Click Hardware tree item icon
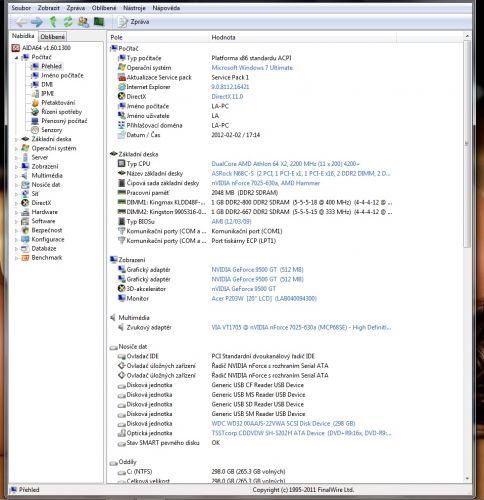484x500 pixels. click(x=25, y=212)
